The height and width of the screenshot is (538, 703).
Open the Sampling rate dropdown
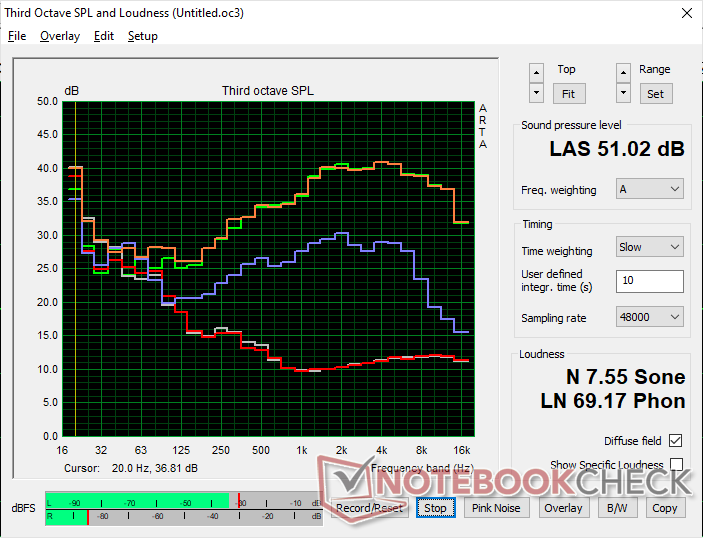click(x=650, y=317)
